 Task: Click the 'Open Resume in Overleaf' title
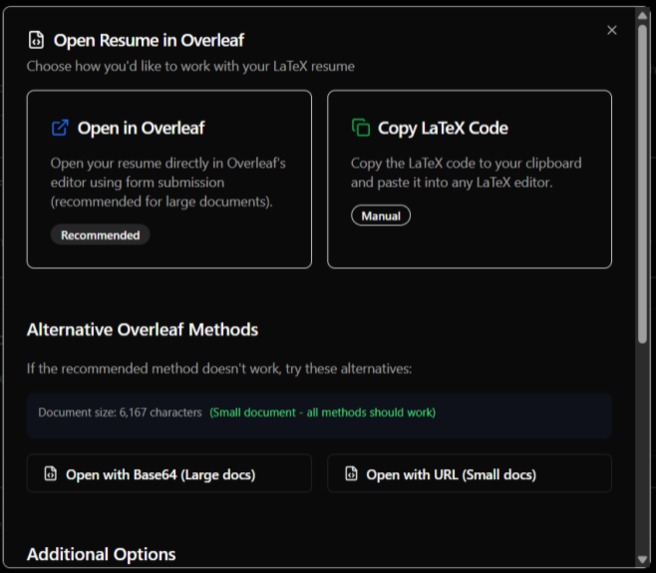click(149, 41)
